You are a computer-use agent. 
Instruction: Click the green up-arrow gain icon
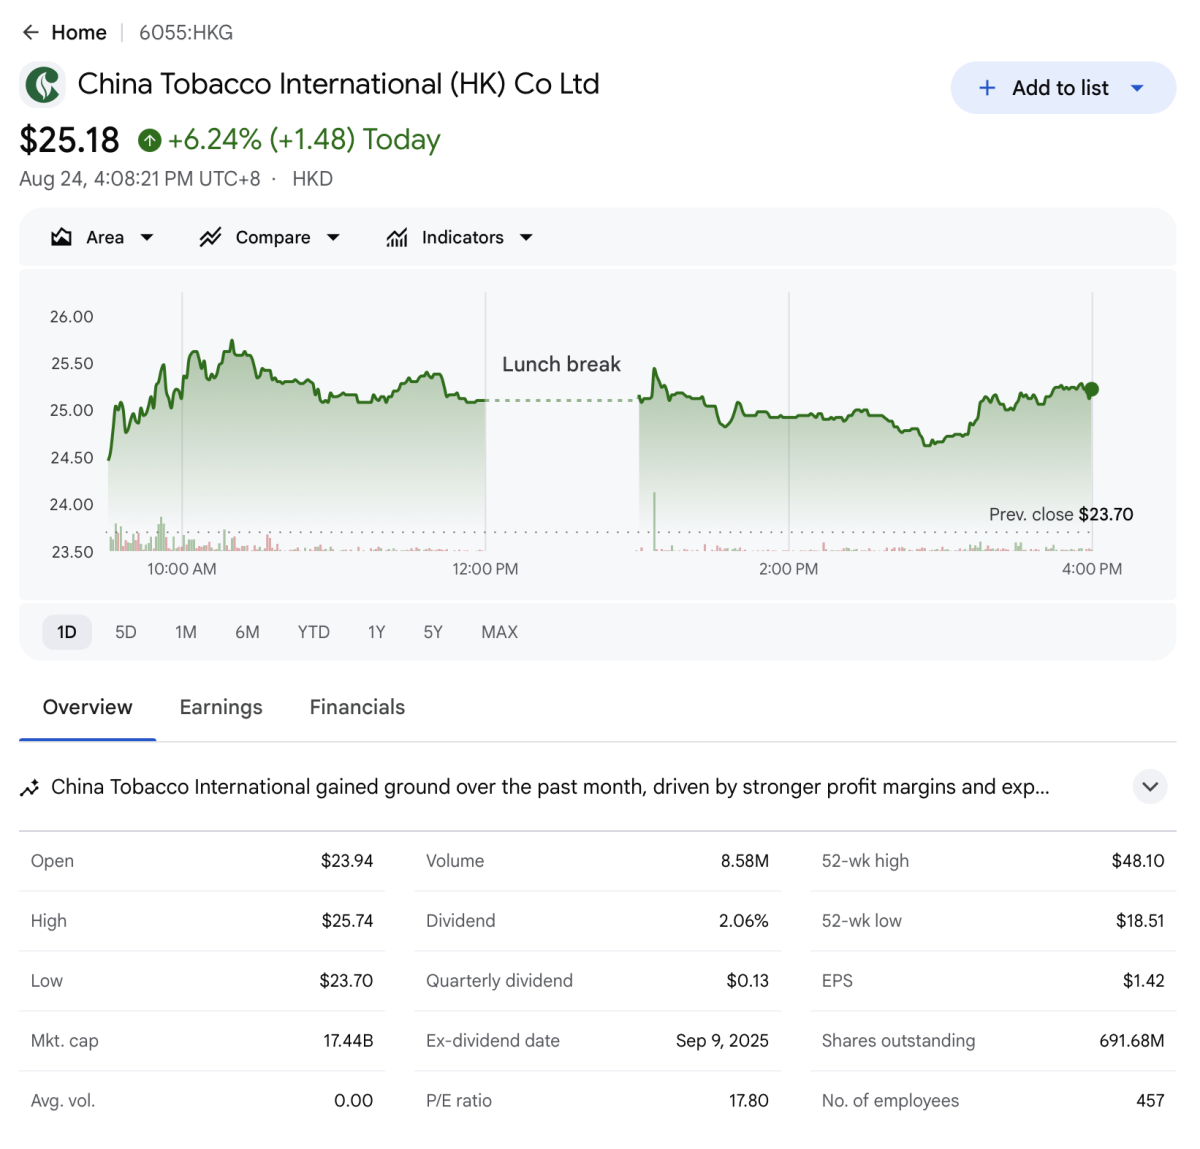pos(150,140)
